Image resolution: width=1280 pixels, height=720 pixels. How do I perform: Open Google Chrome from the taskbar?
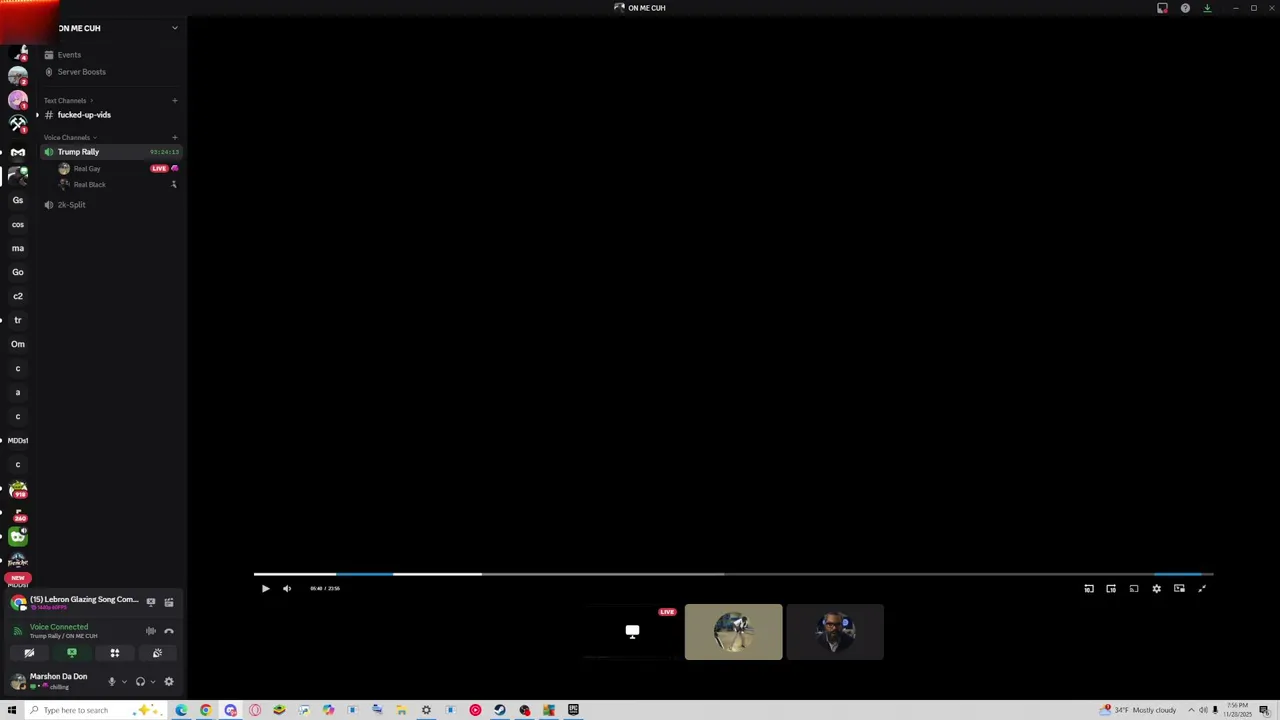click(206, 710)
